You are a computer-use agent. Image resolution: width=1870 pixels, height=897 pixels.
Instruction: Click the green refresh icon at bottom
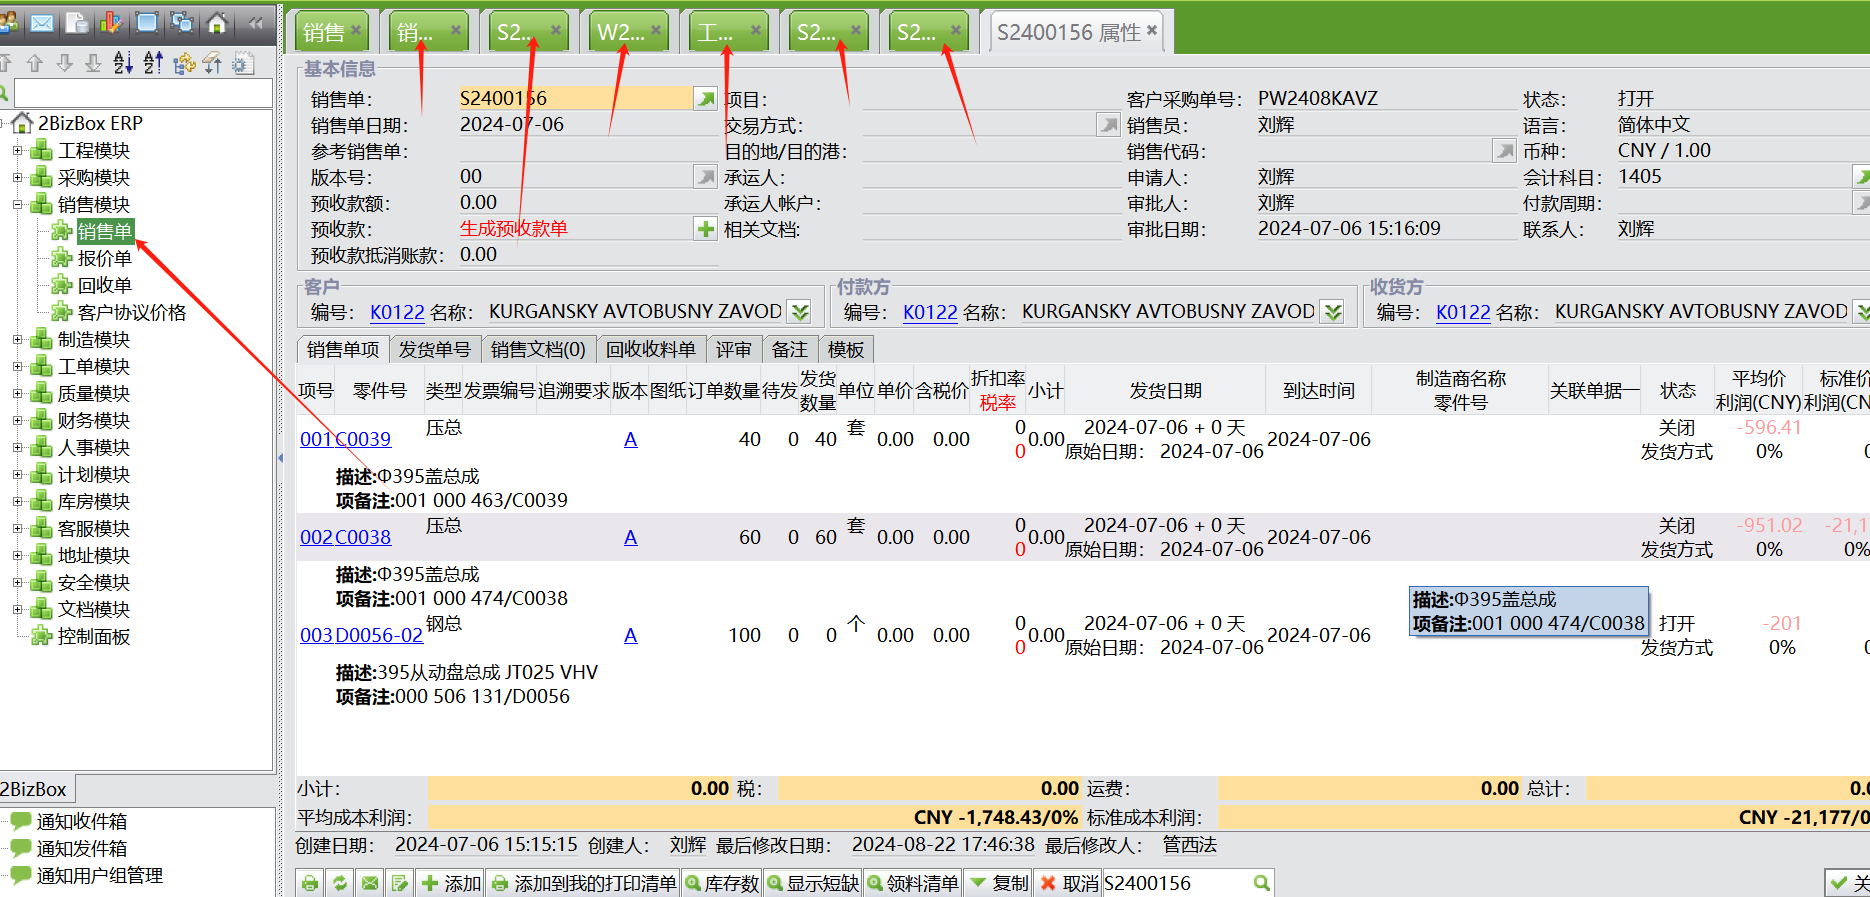(x=340, y=884)
